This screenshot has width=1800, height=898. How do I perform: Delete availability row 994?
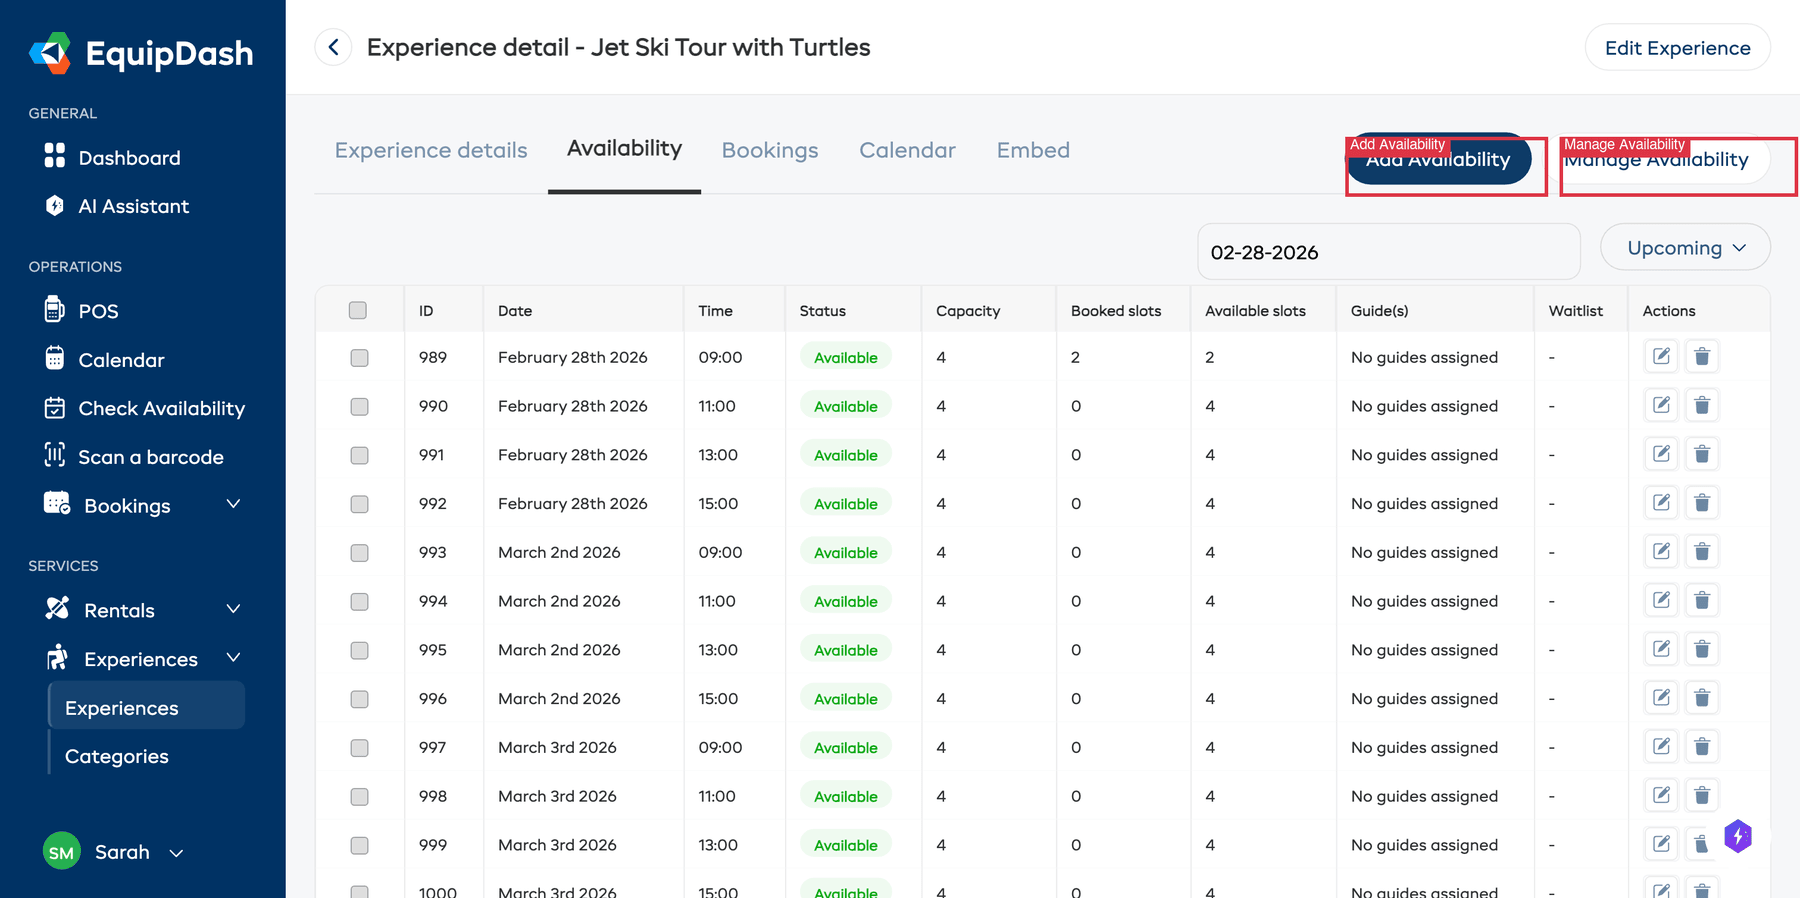pos(1702,601)
